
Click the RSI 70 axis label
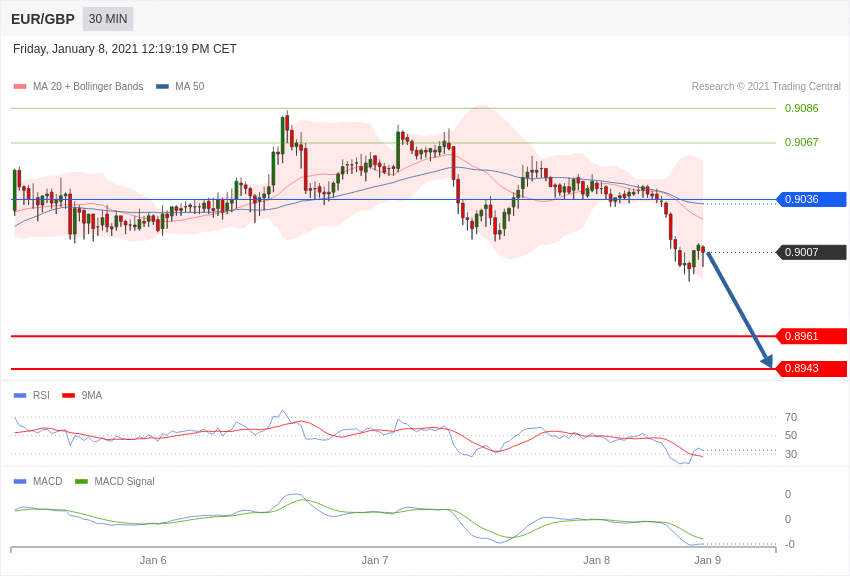pyautogui.click(x=791, y=417)
